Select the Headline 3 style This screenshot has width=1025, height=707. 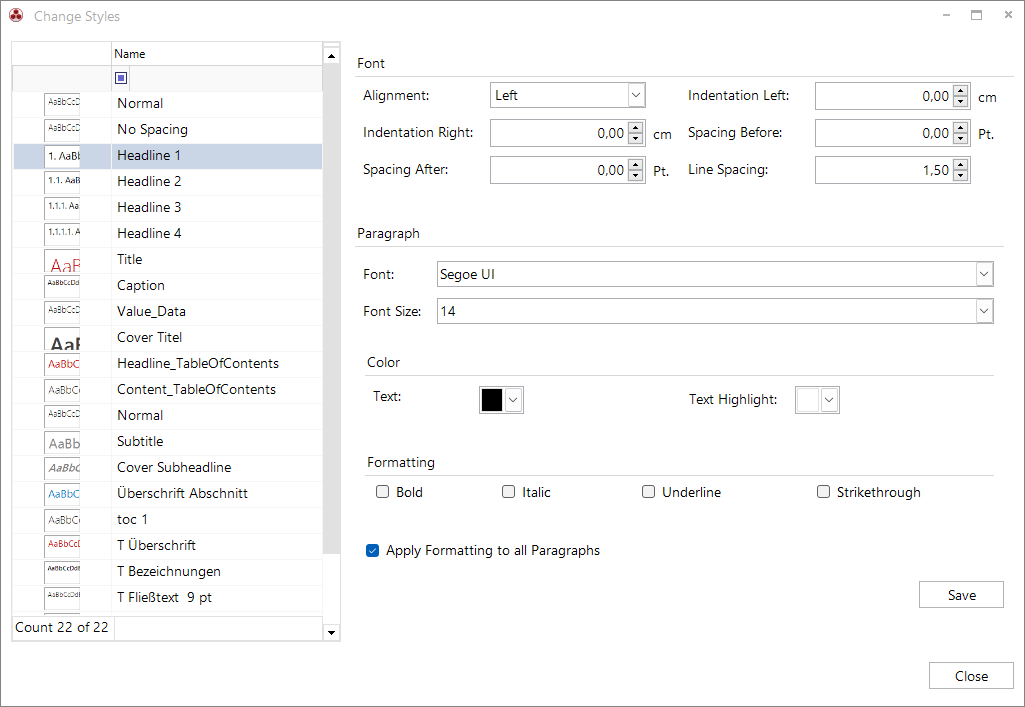coord(167,208)
